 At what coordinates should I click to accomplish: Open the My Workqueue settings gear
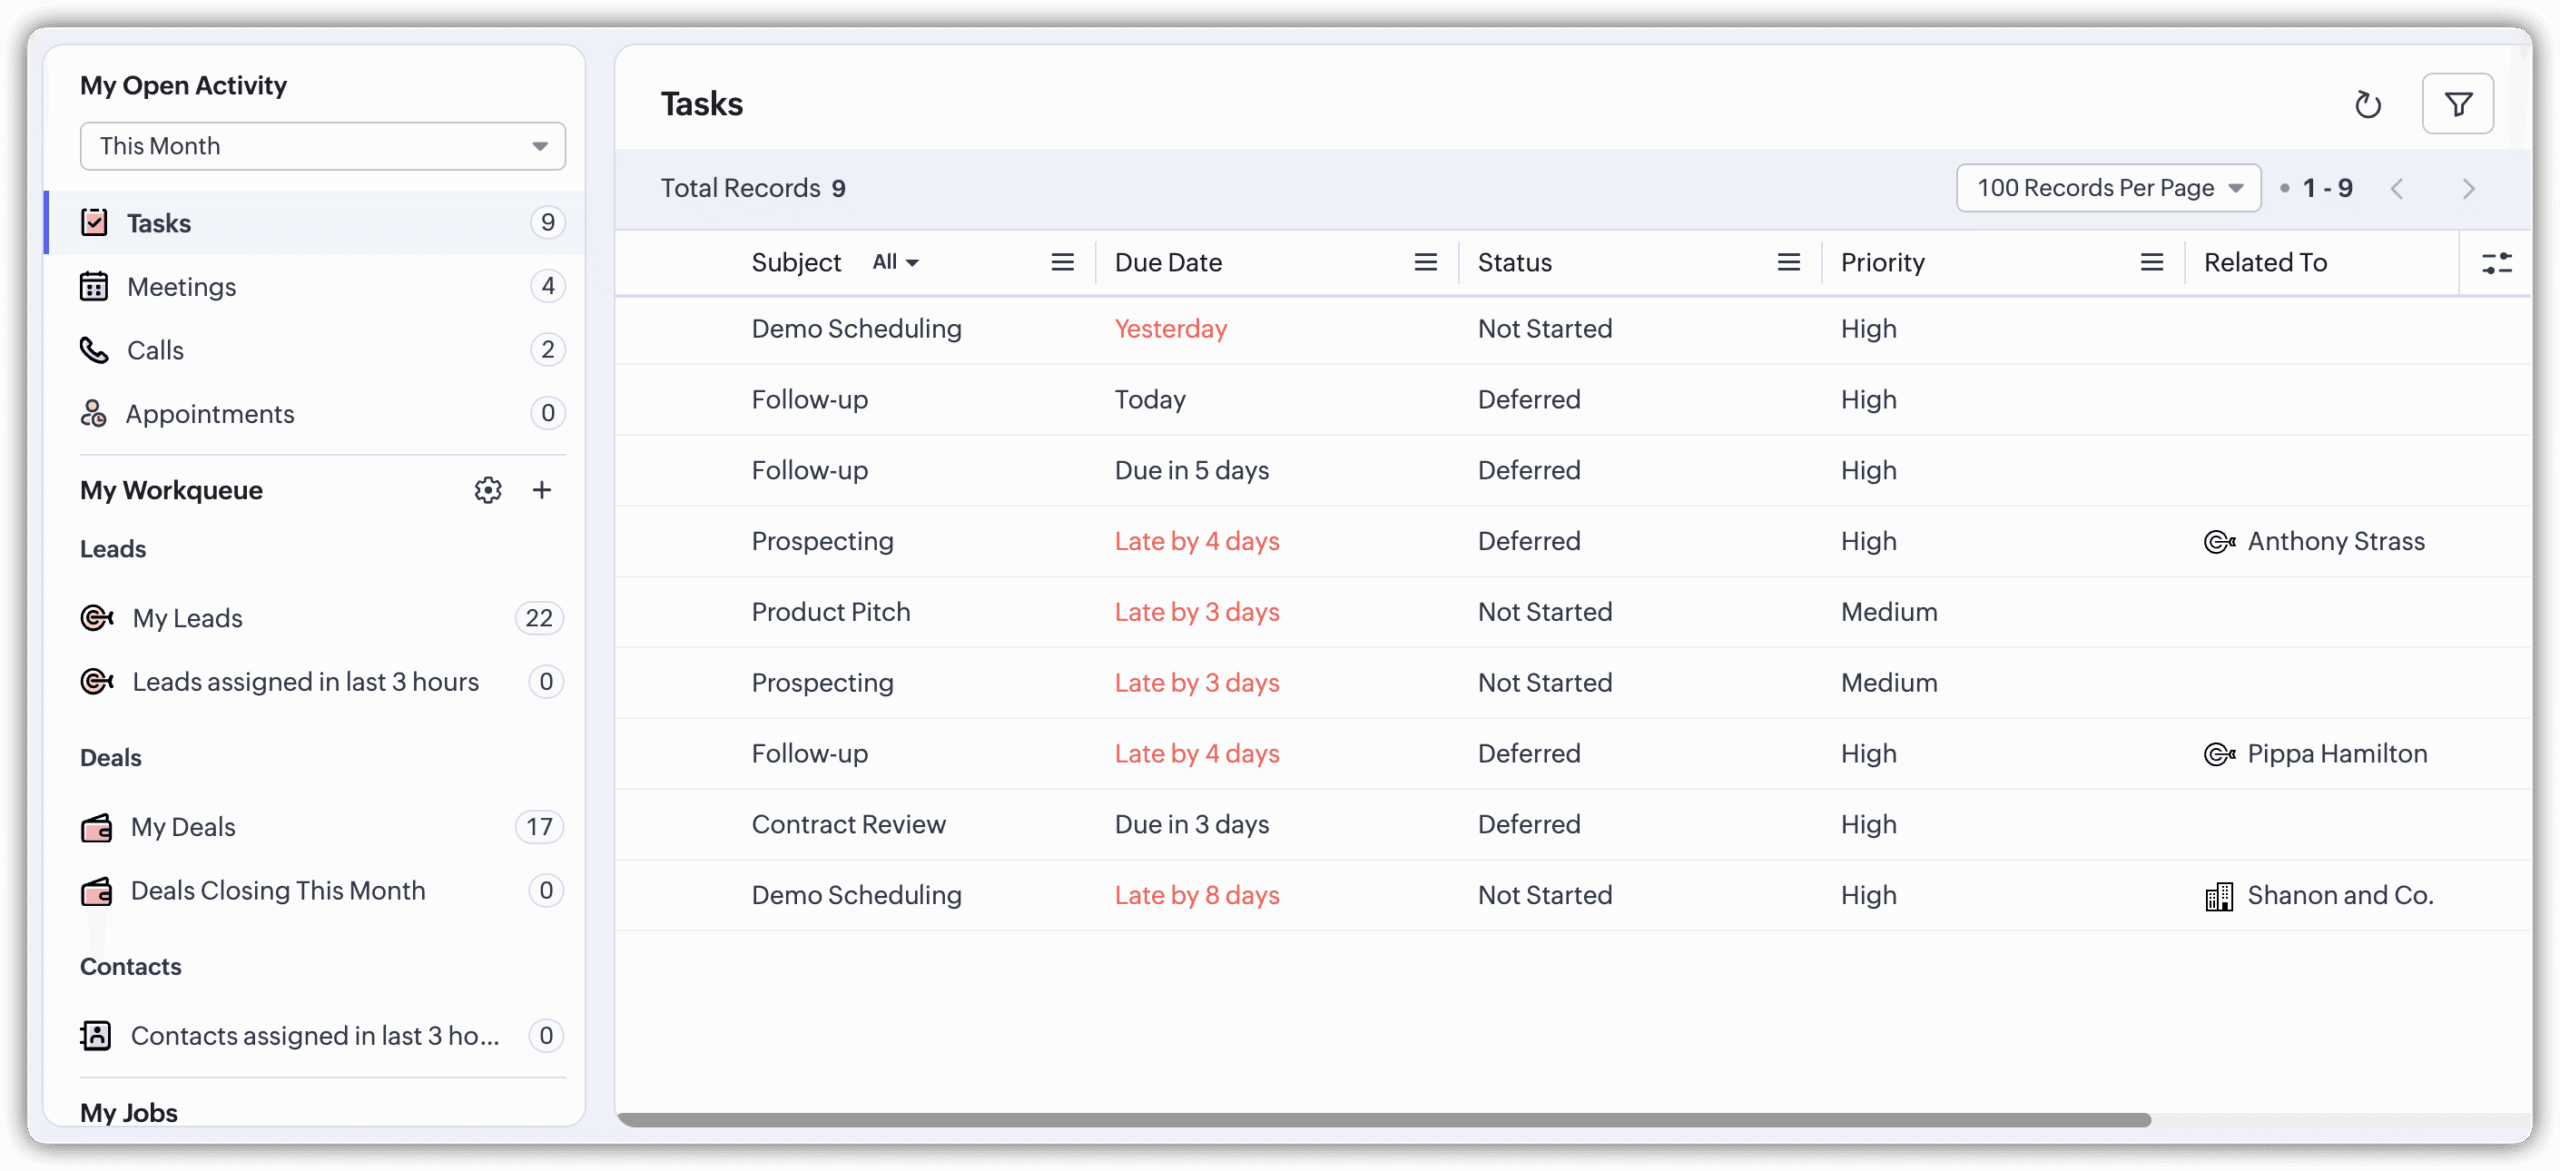tap(488, 490)
